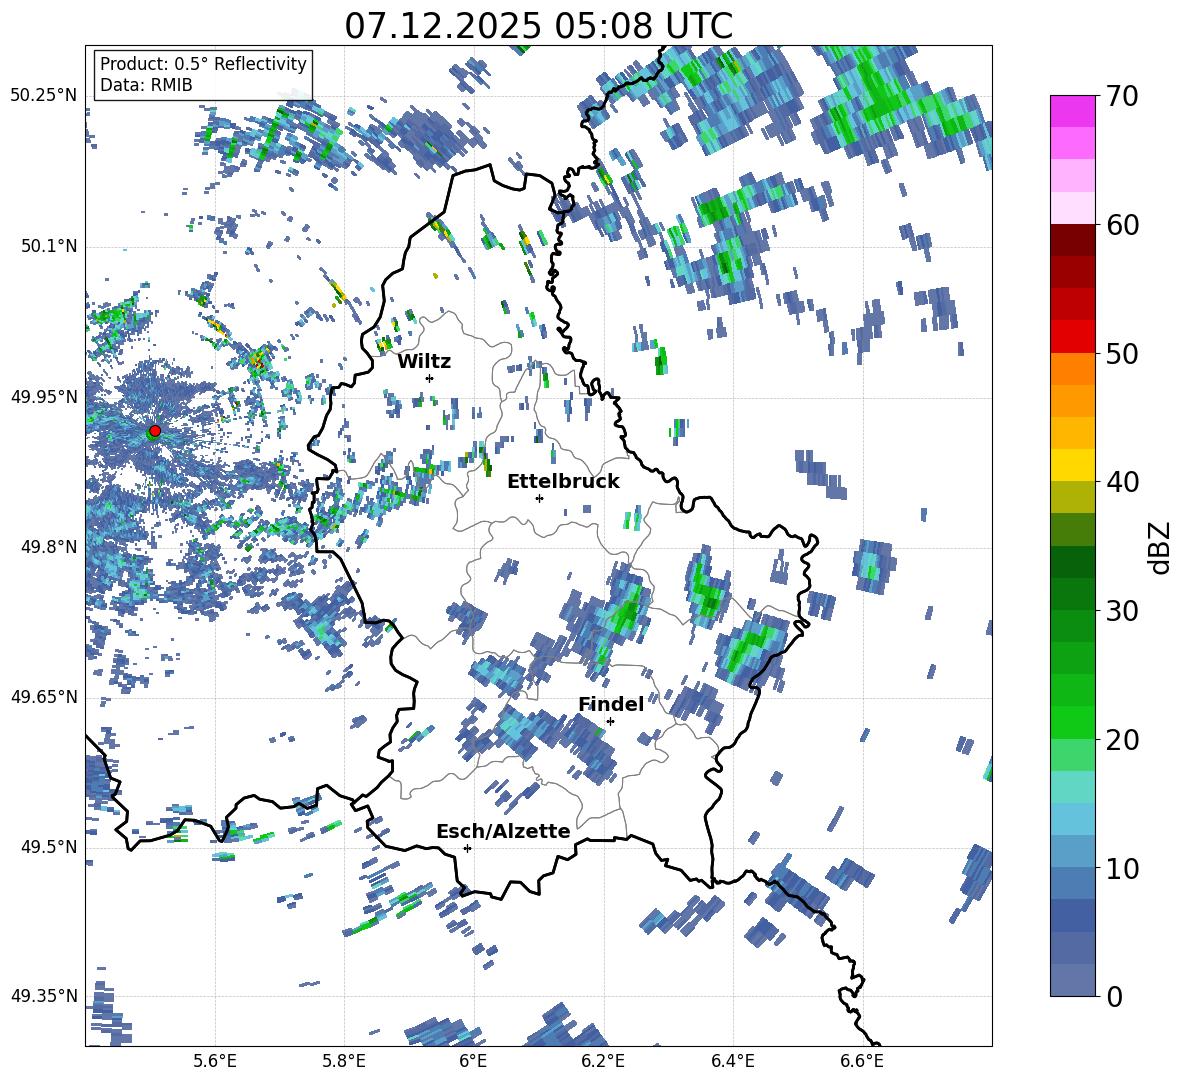Screen dimensions: 1184x1081
Task: Click the Esch/Alzette station cross marker
Action: click(x=467, y=848)
